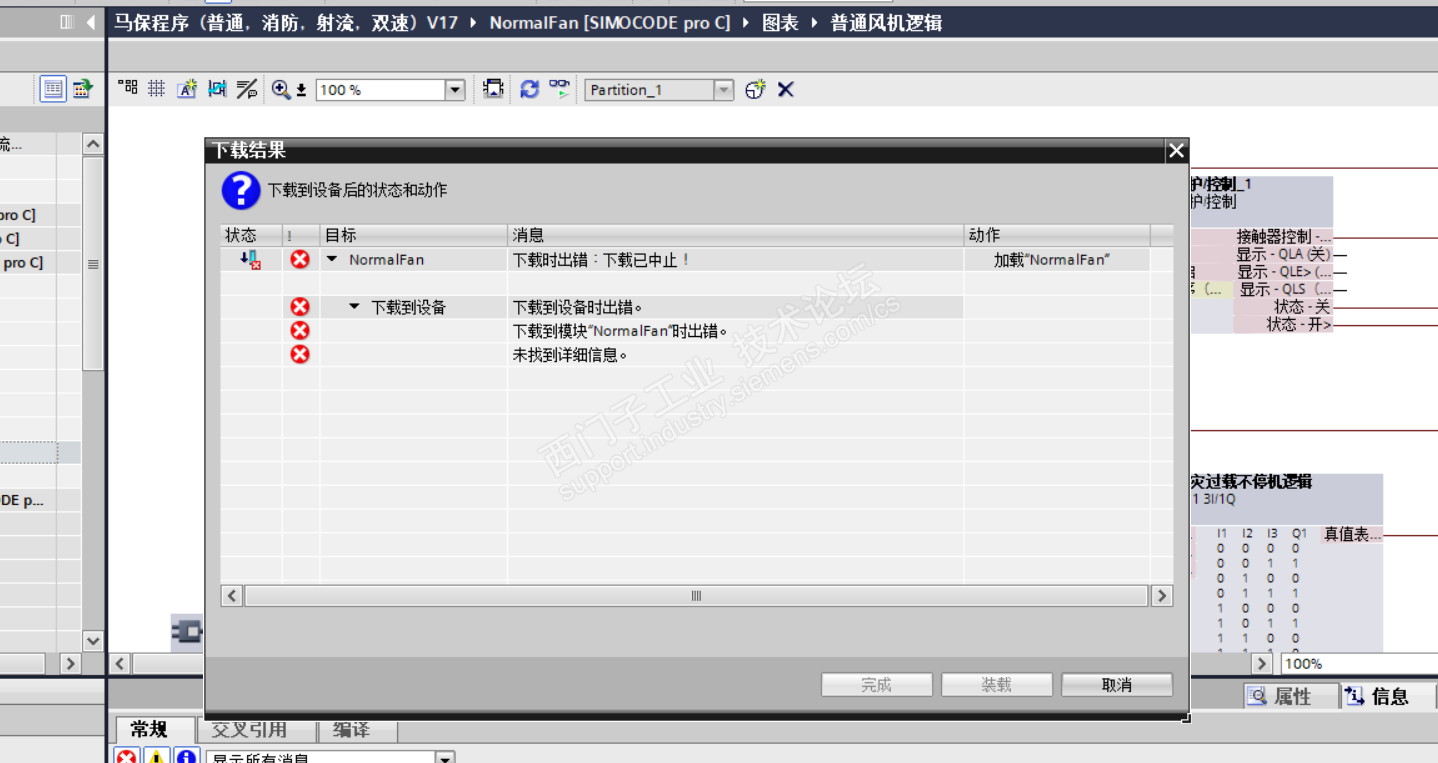Click the blue question mark dialog icon
Image resolution: width=1438 pixels, height=763 pixels.
point(241,189)
